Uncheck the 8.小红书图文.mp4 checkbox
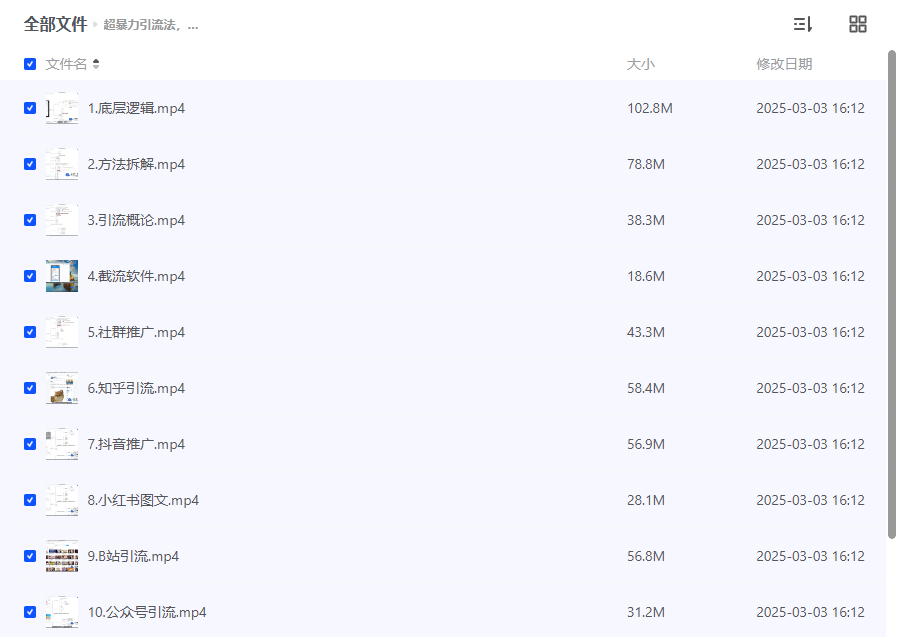 tap(30, 500)
